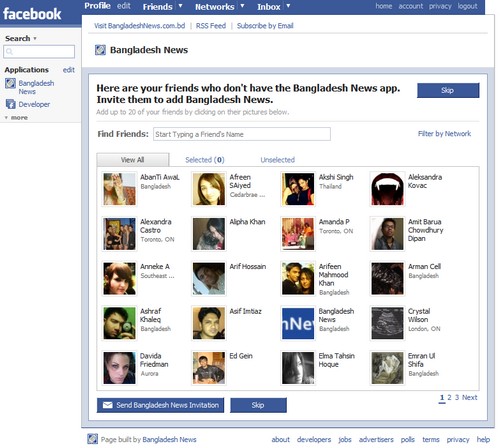Image resolution: width=500 pixels, height=448 pixels.
Task: Click in the sidebar search field
Action: [x=39, y=52]
